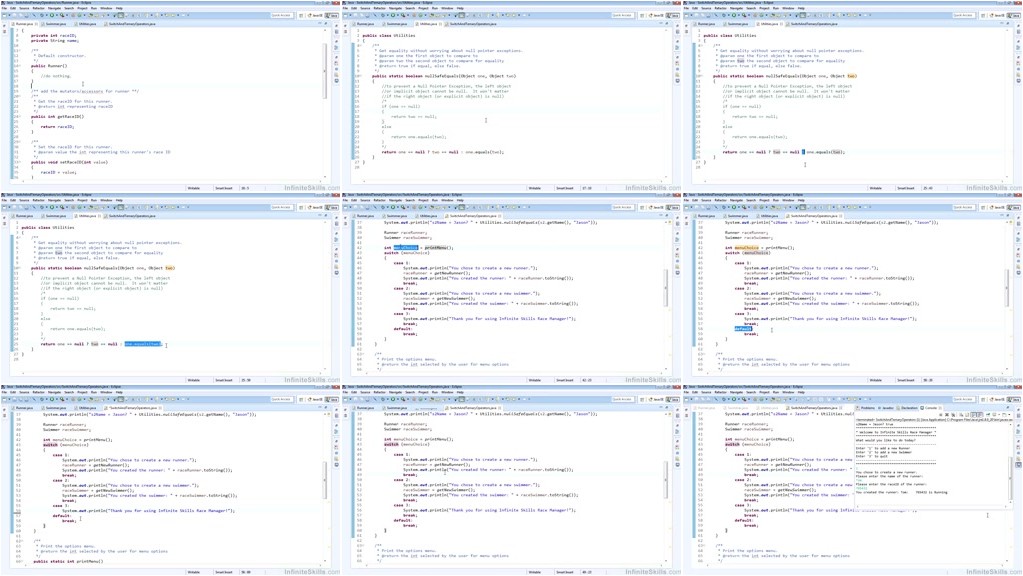This screenshot has width=1023, height=576.
Task: Switch to Swimmer.java tab in Runner code frame
Action: click(x=53, y=23)
